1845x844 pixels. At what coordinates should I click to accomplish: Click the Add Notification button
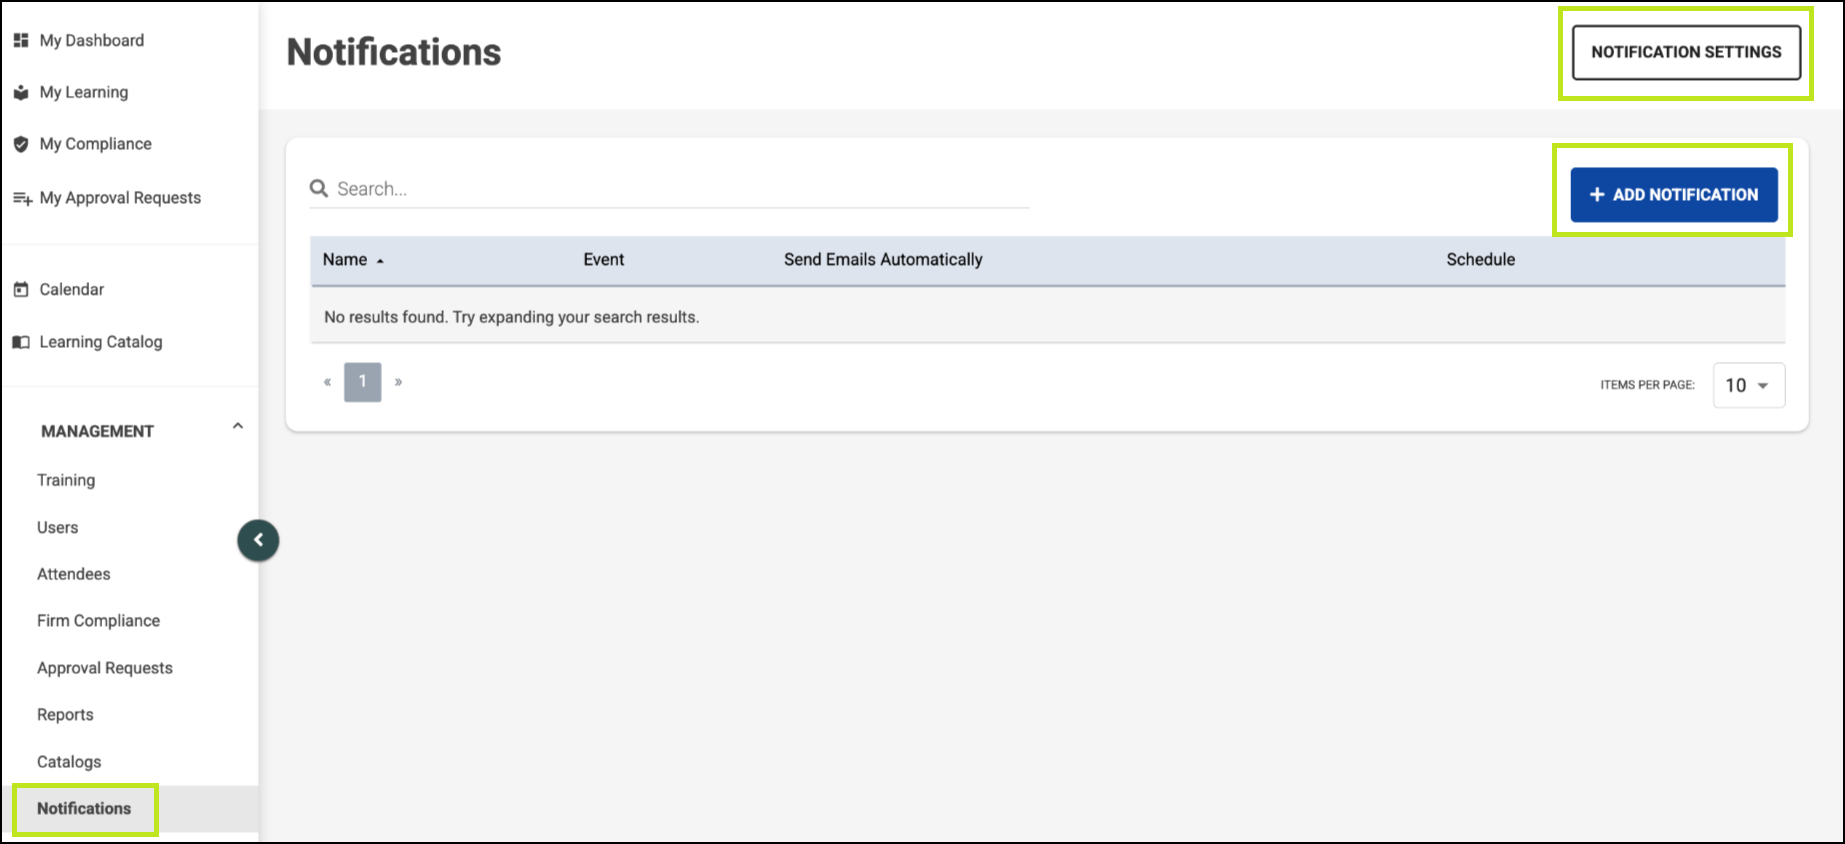[1673, 195]
